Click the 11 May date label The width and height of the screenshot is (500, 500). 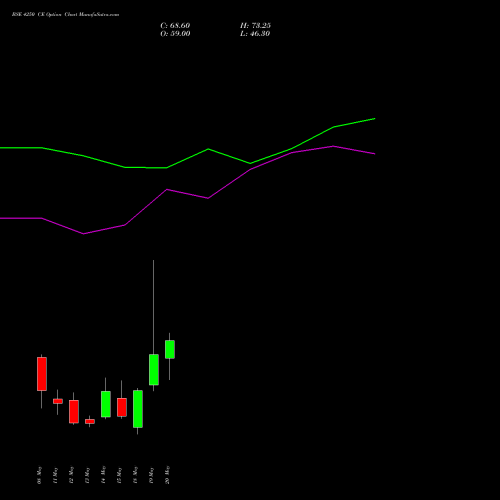tap(56, 475)
